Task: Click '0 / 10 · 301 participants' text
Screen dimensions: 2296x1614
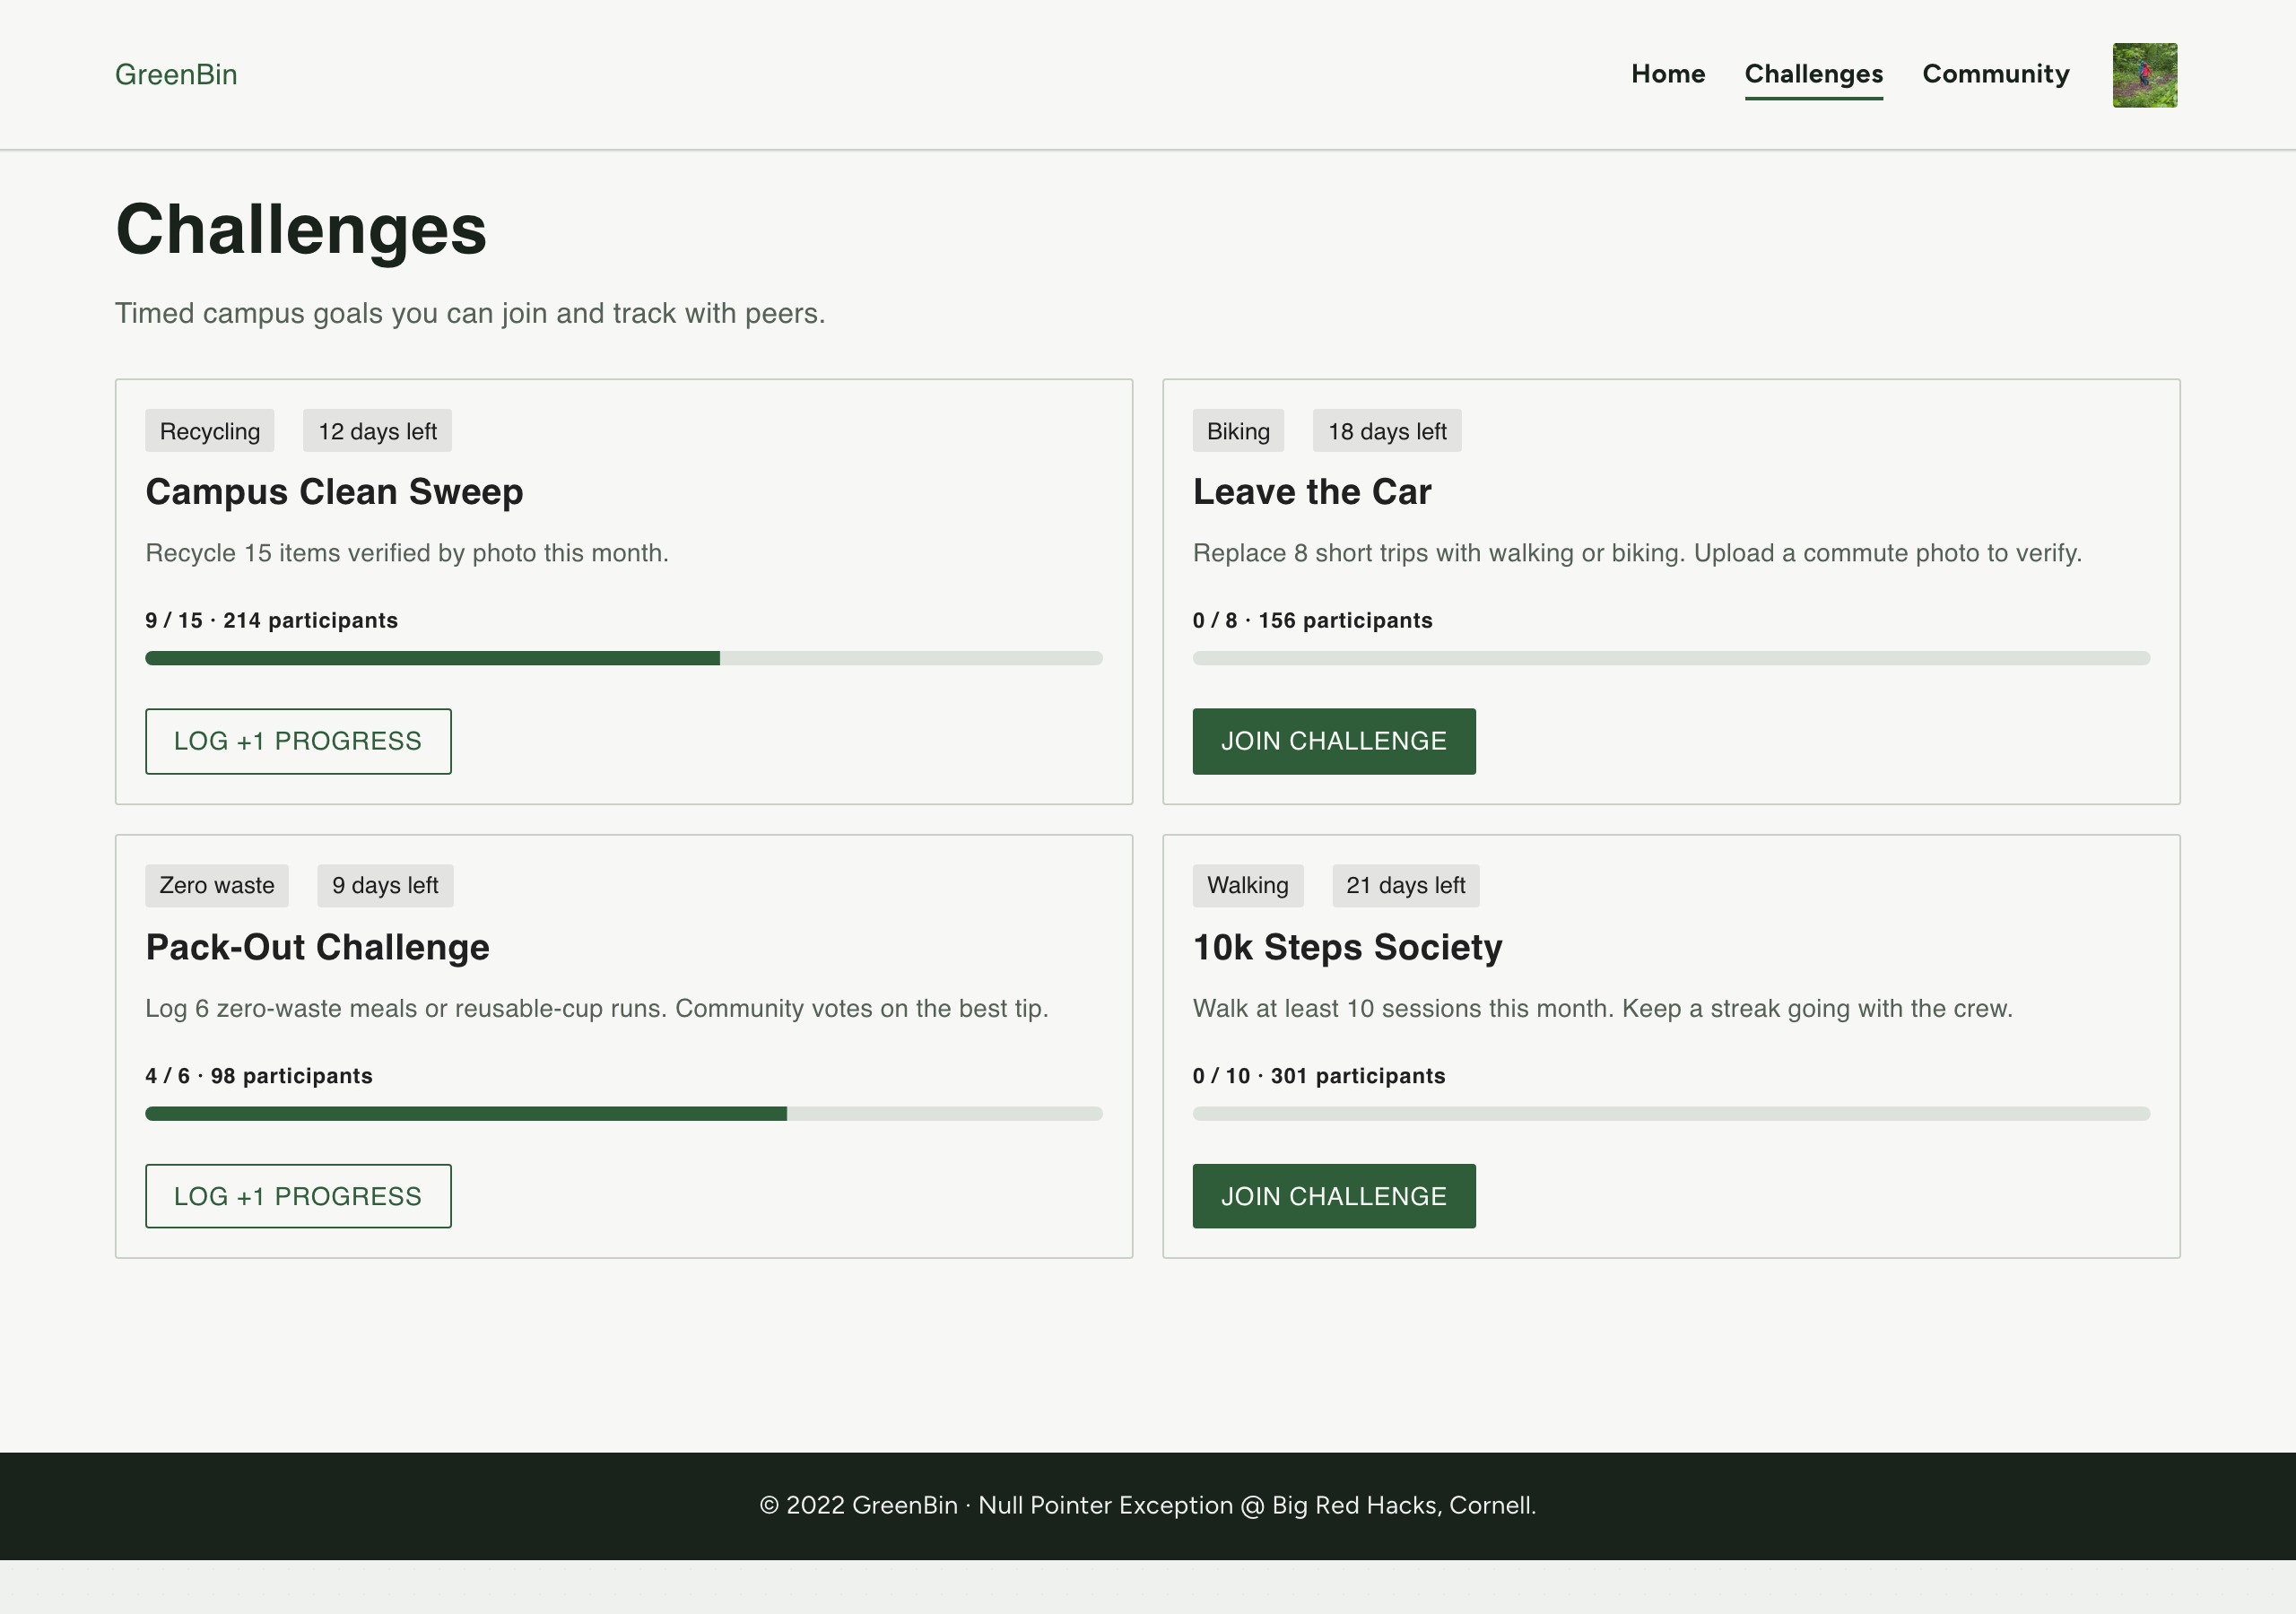Action: click(1318, 1076)
